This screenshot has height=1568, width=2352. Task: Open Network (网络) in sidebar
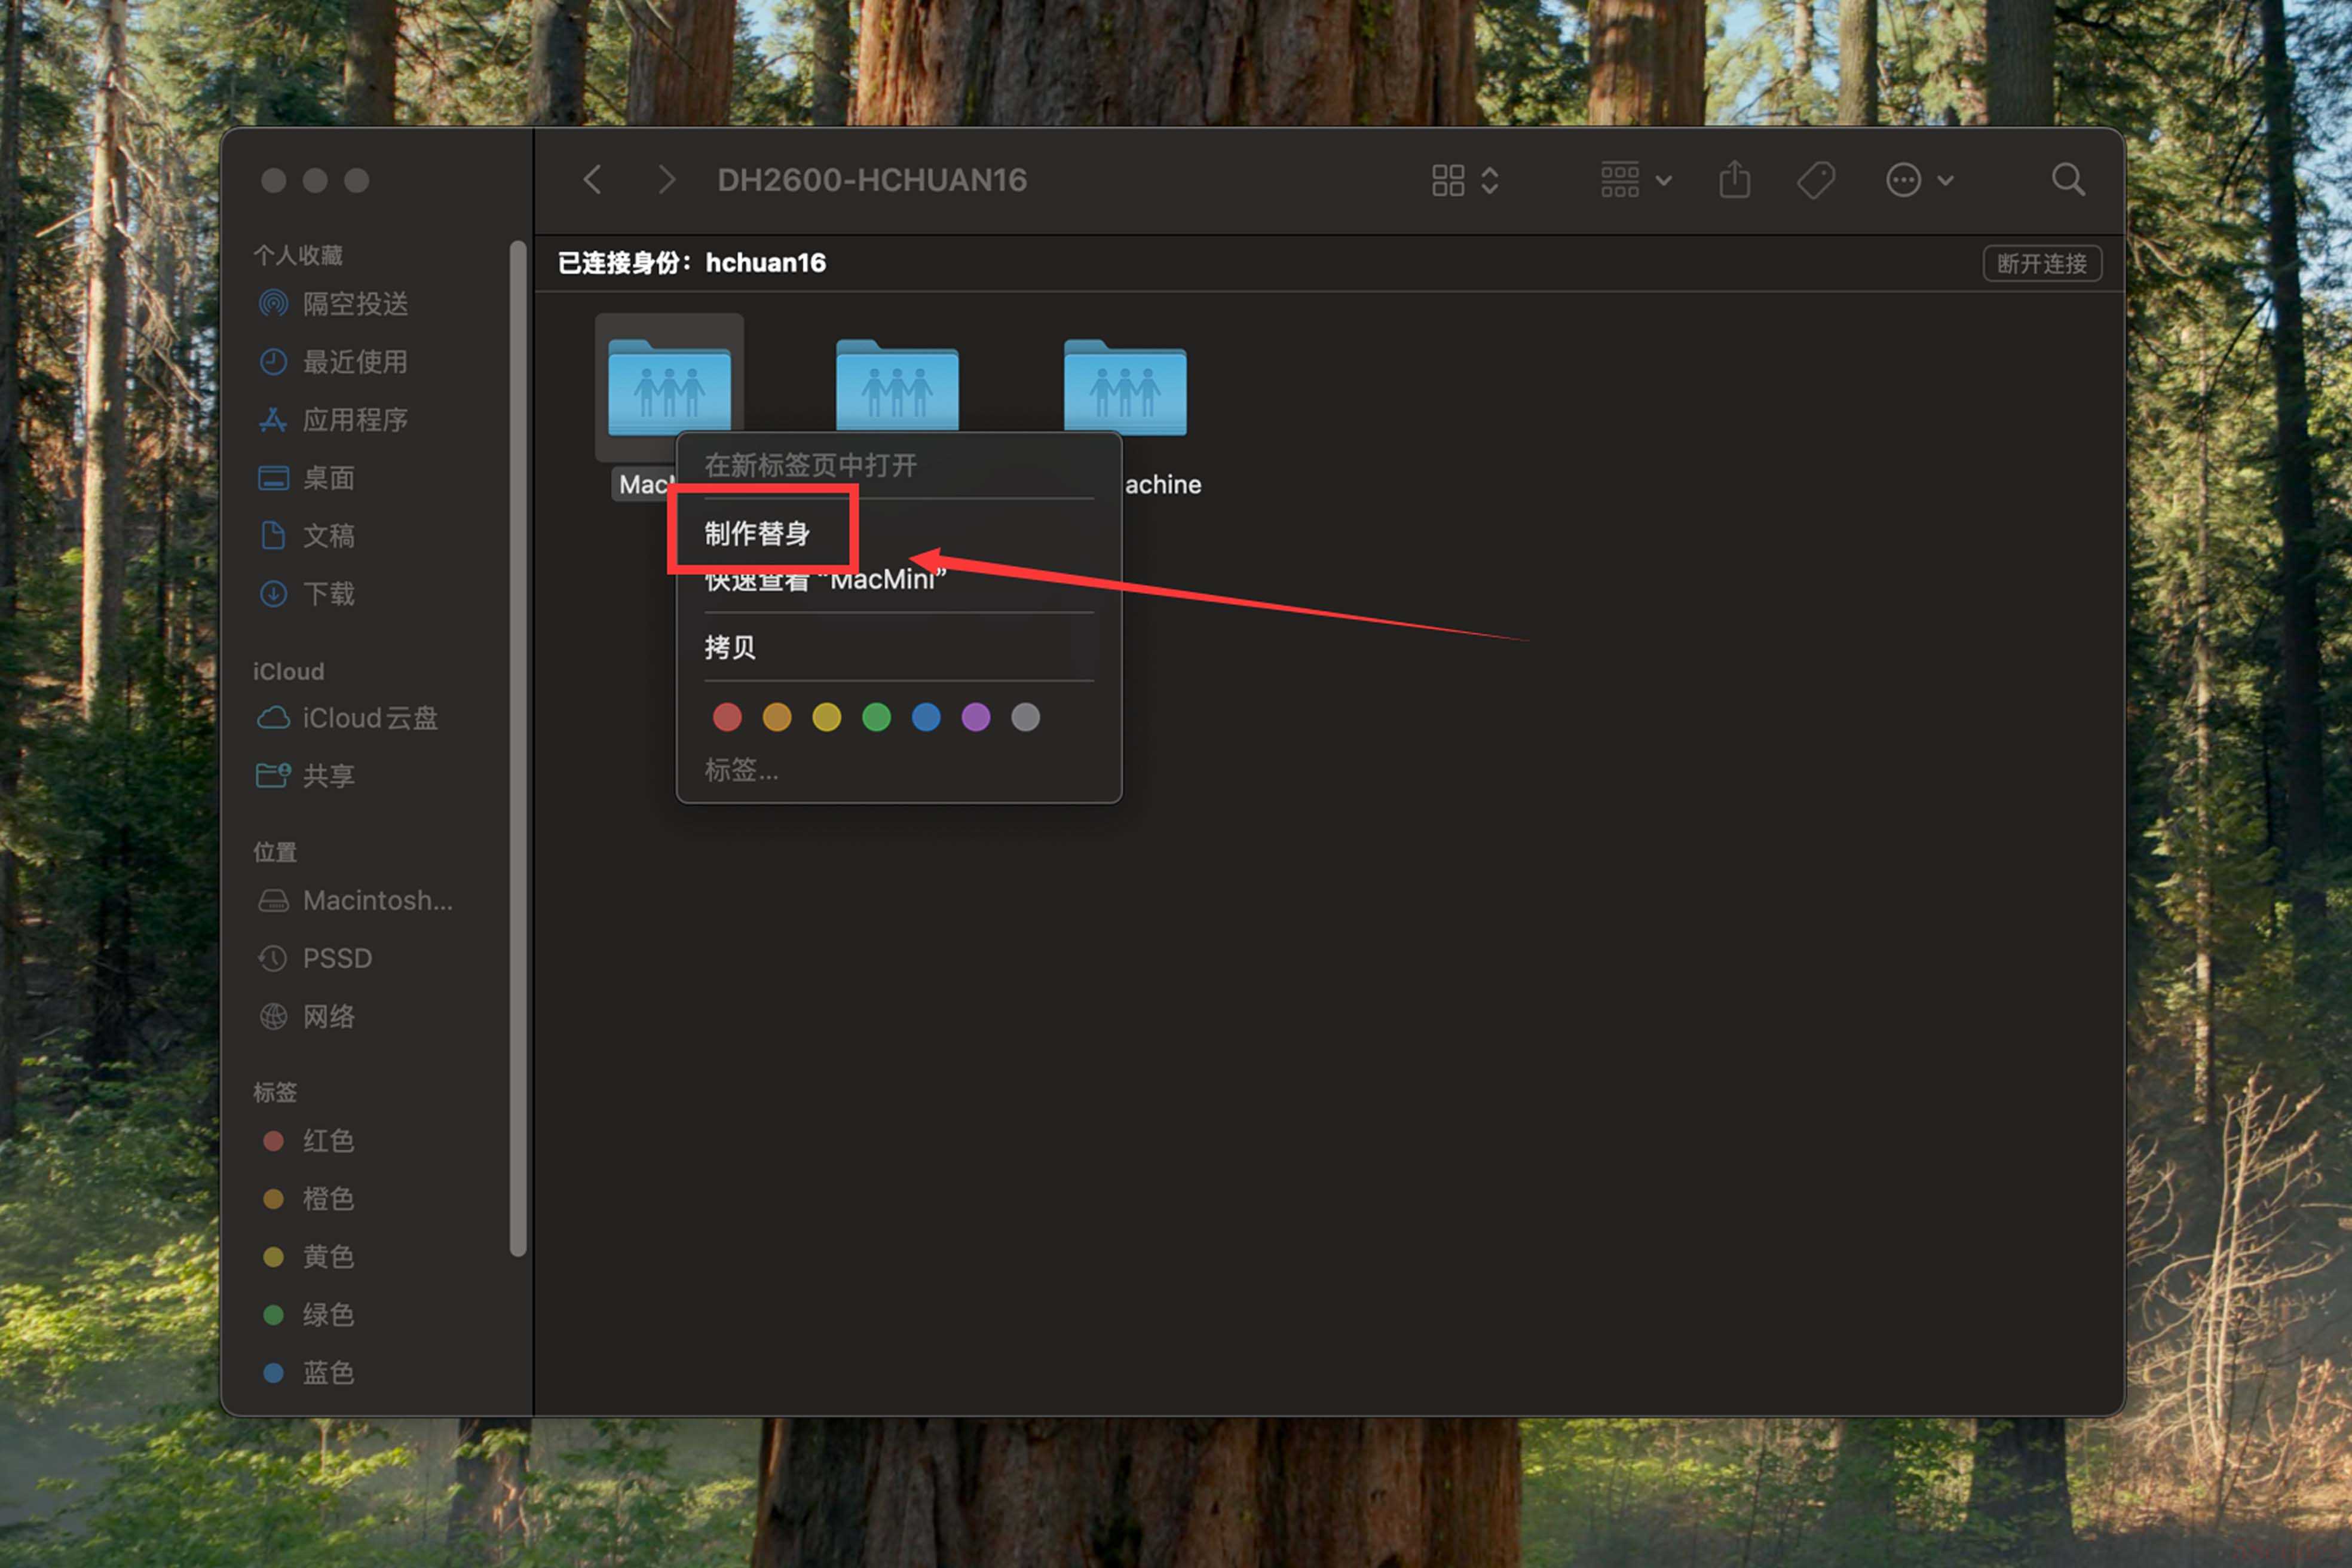(x=328, y=1016)
